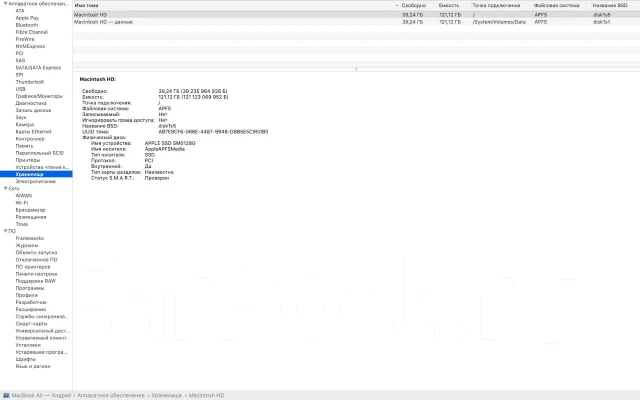The image size is (640, 400).
Task: Select Размещения in the sidebar
Action: (31, 217)
